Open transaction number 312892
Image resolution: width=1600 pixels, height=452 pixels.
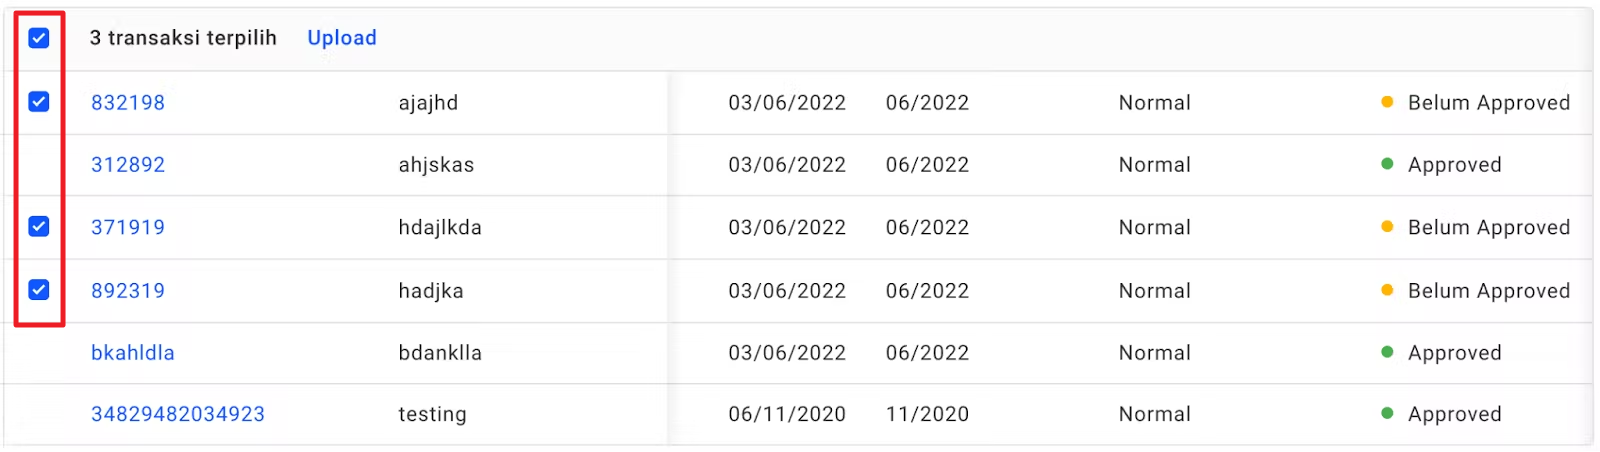(128, 165)
